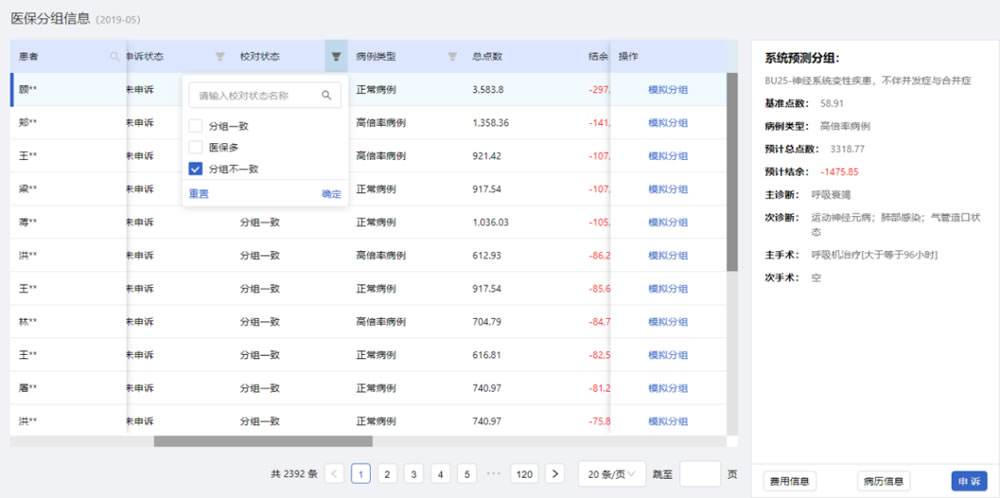Select page 120 in pagination
The width and height of the screenshot is (1000, 498).
(x=524, y=474)
